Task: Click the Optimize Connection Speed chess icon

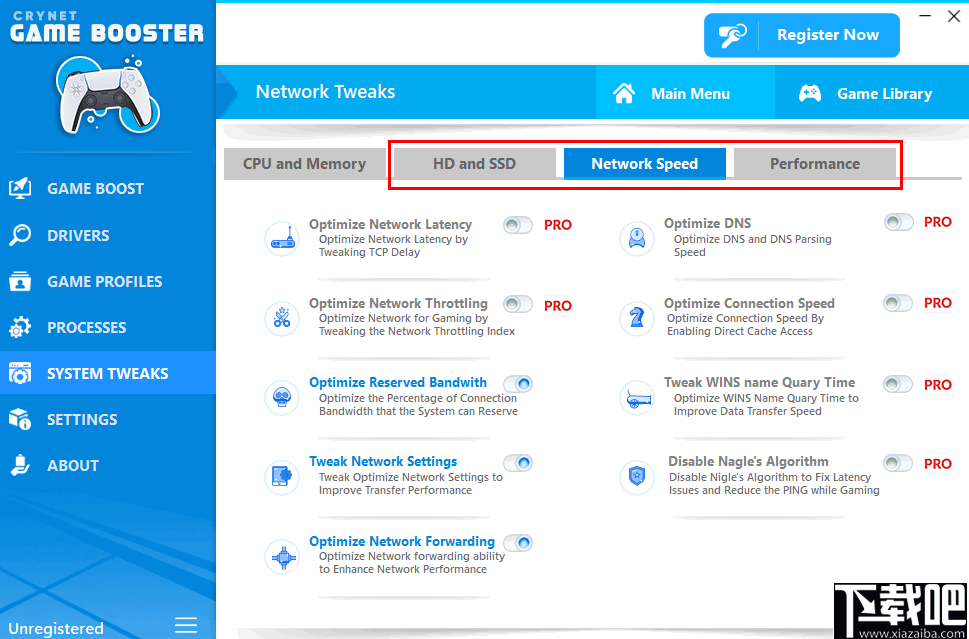Action: (x=637, y=318)
